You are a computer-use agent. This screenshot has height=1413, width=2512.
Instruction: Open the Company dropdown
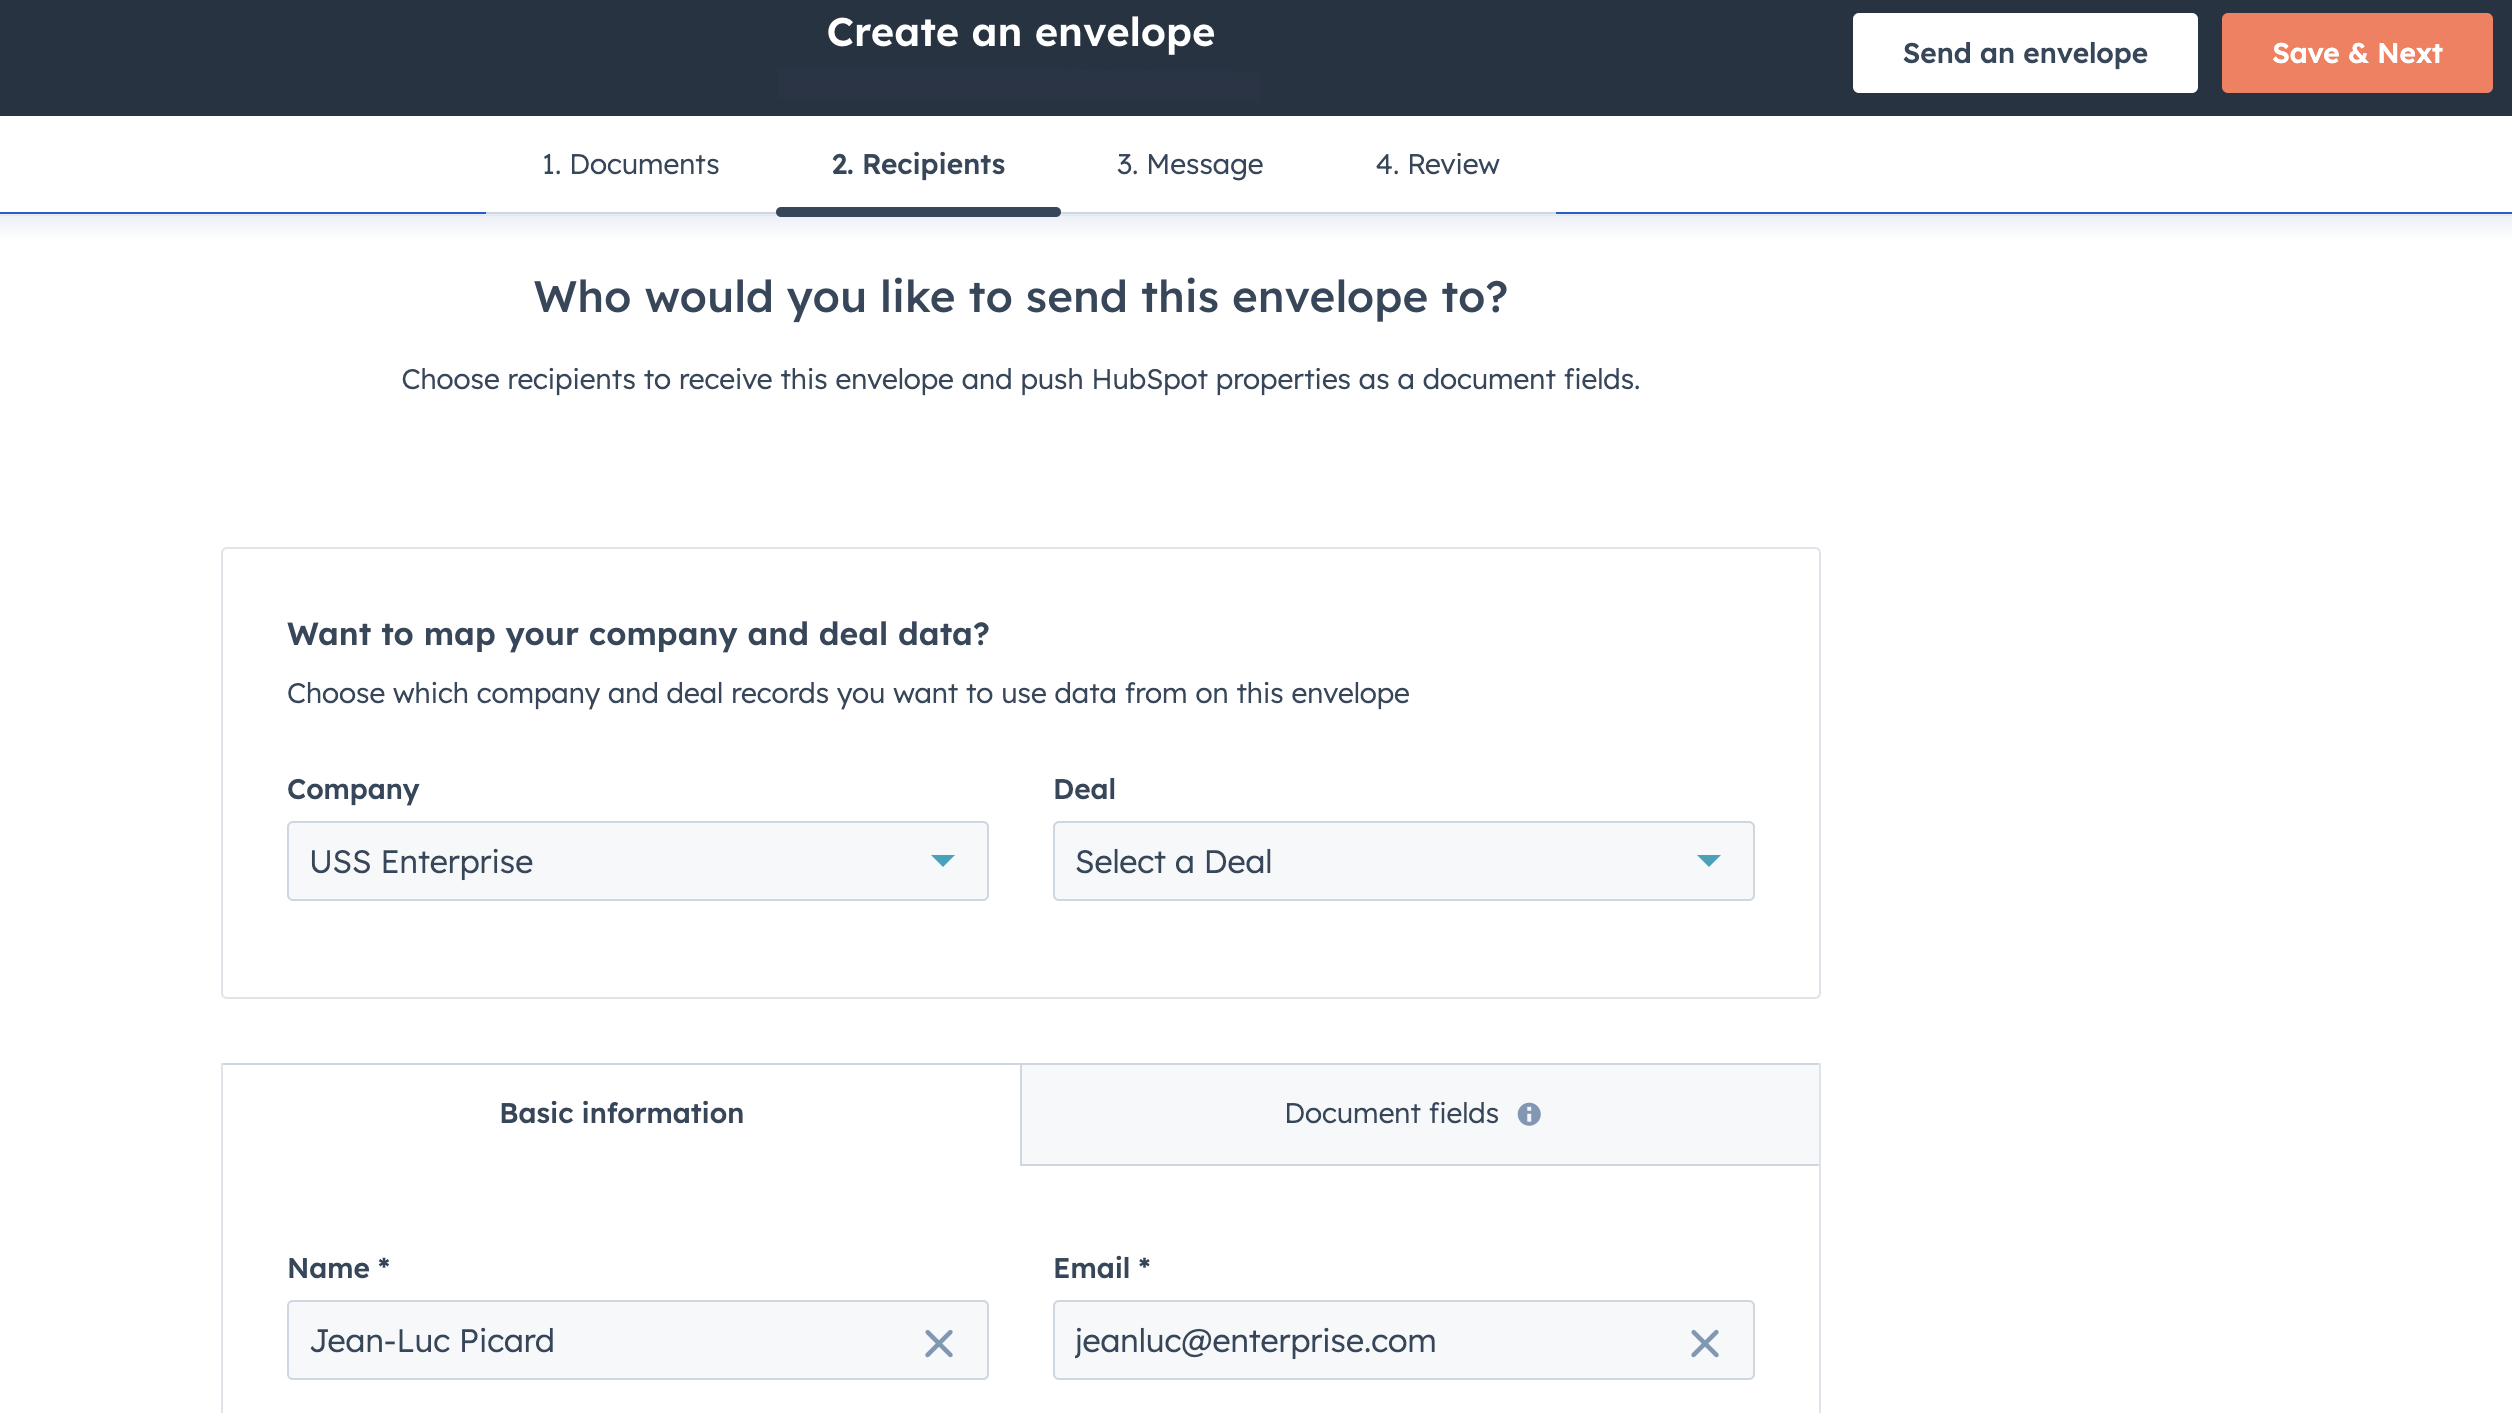[637, 861]
